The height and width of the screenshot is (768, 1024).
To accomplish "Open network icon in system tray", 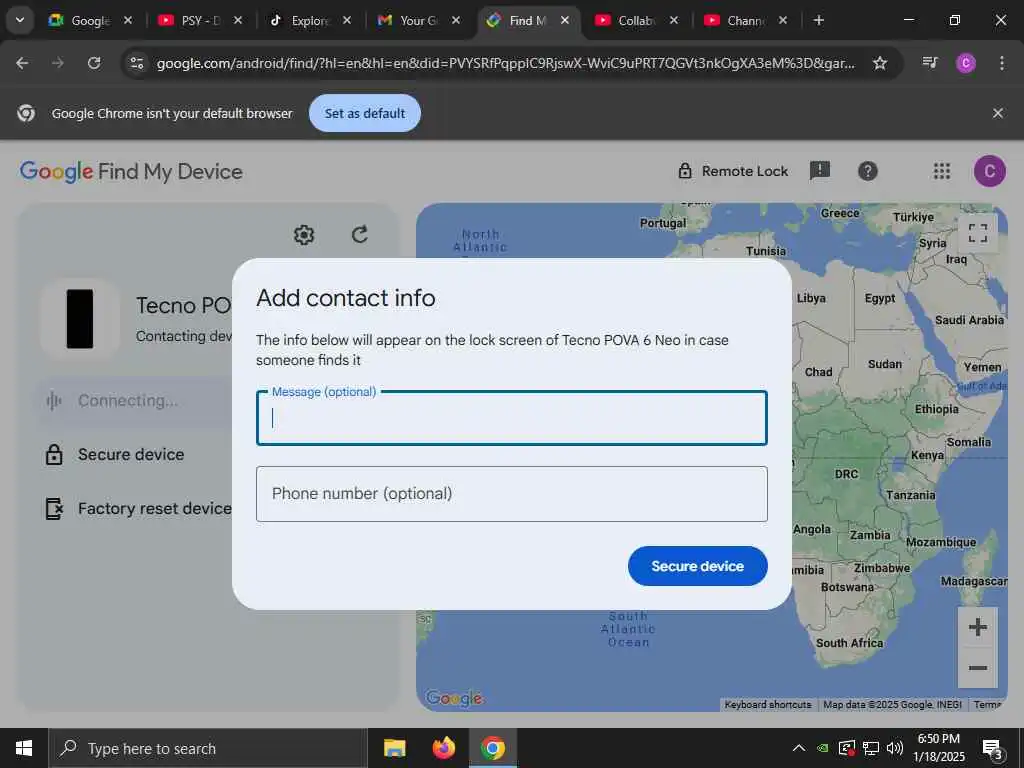I will [871, 748].
